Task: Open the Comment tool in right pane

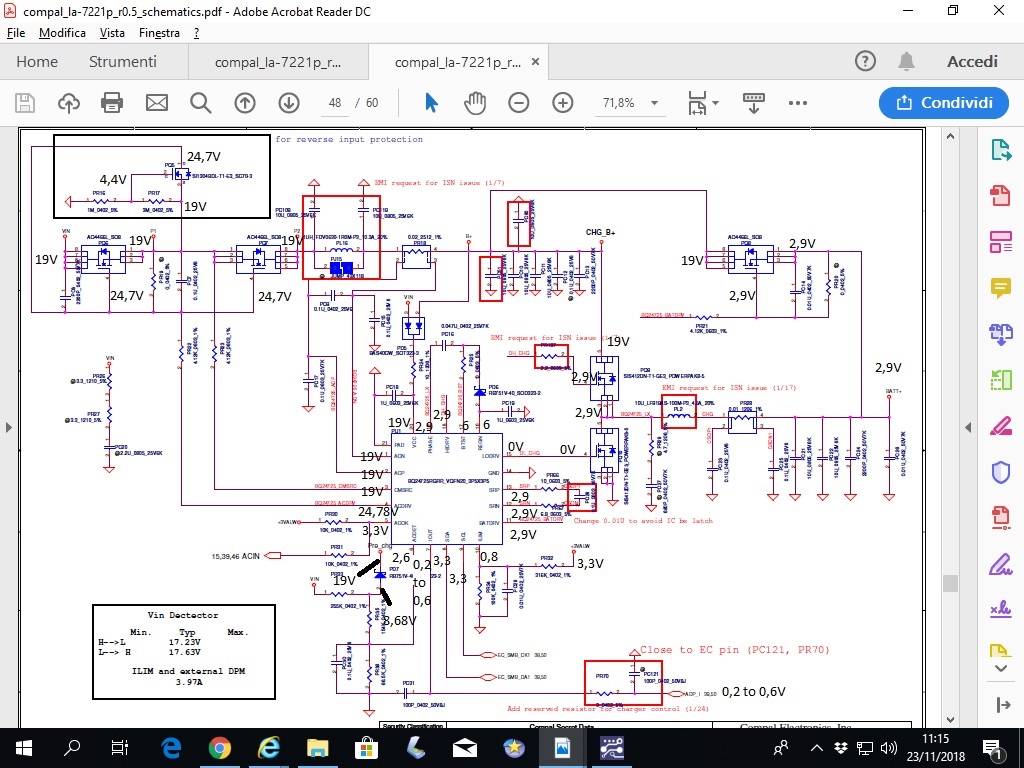Action: click(1000, 288)
